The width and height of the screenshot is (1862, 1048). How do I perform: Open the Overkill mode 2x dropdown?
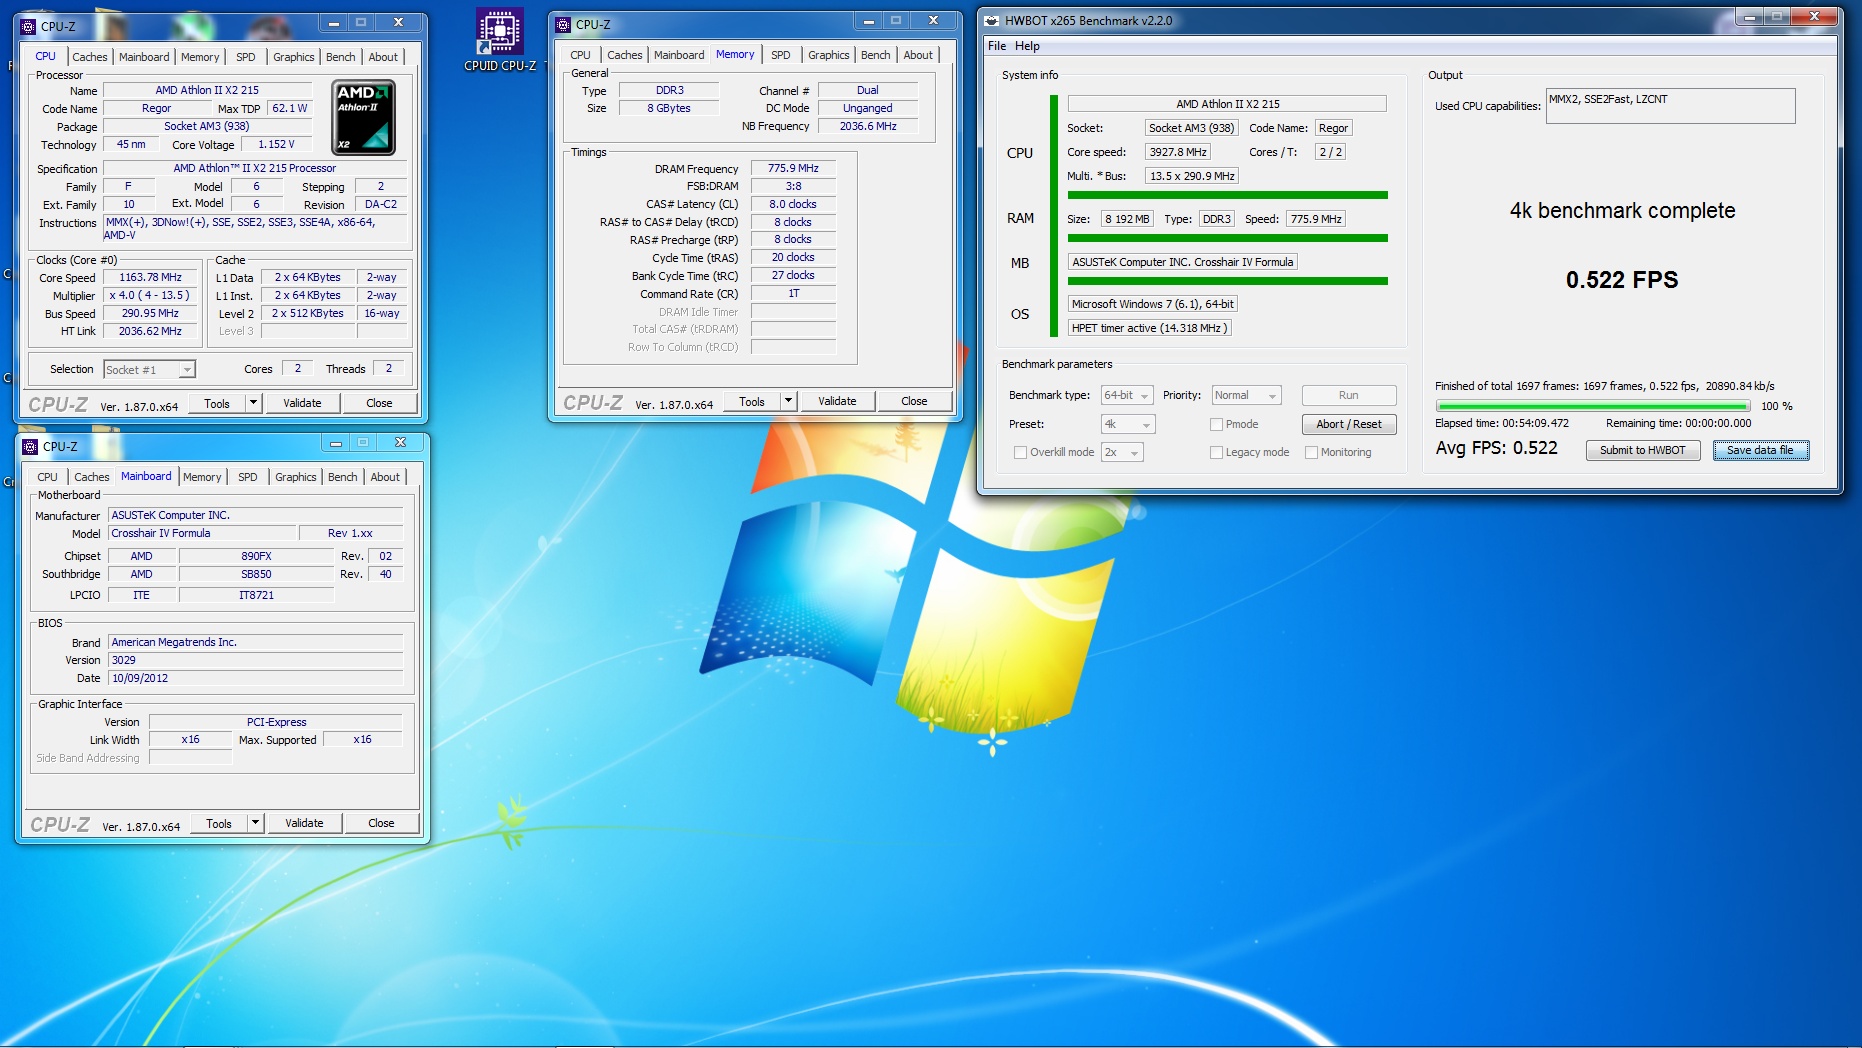[1122, 452]
